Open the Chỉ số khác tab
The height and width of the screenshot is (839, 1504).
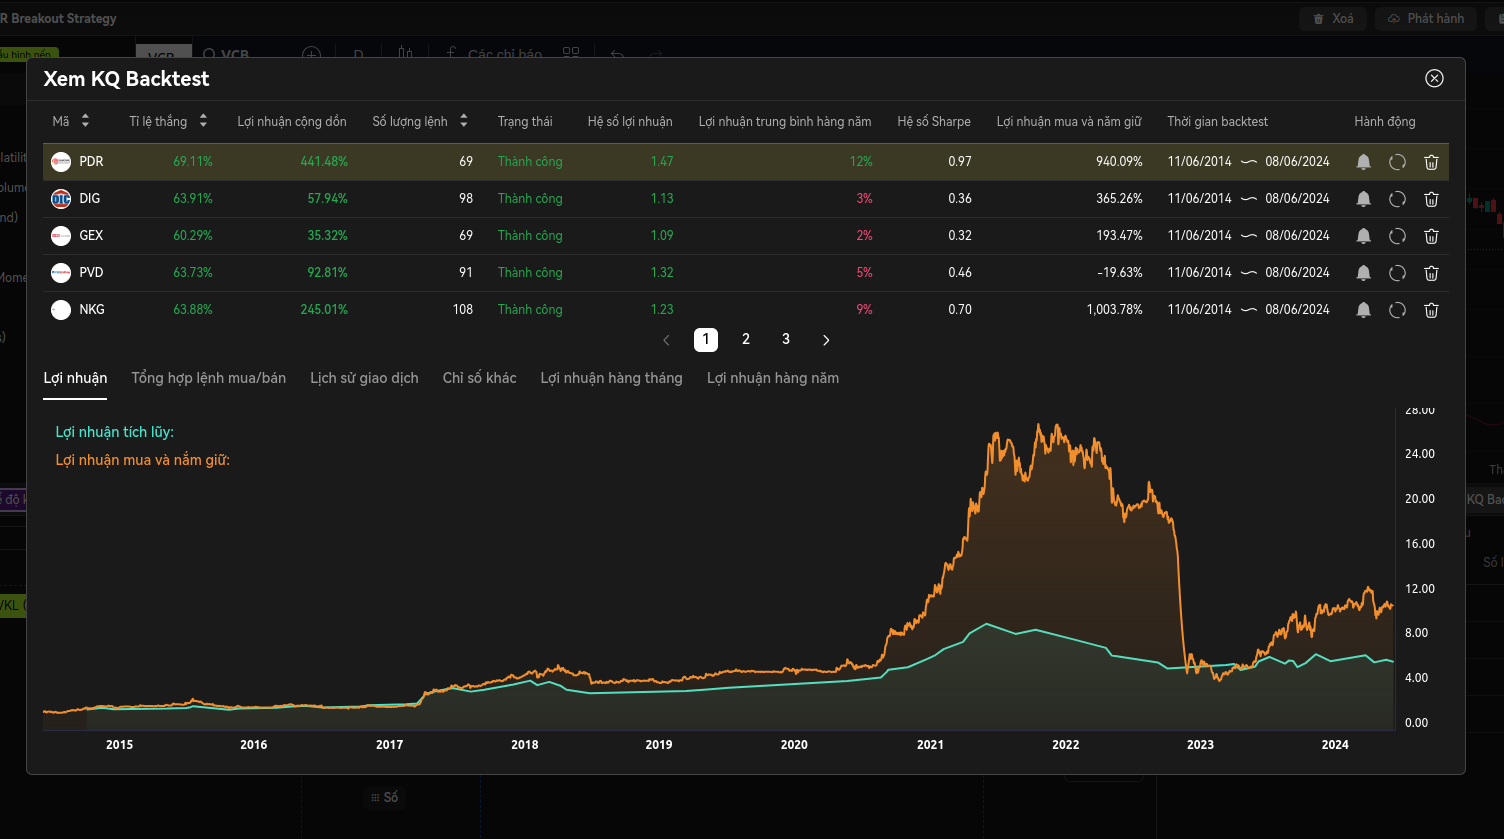[480, 378]
